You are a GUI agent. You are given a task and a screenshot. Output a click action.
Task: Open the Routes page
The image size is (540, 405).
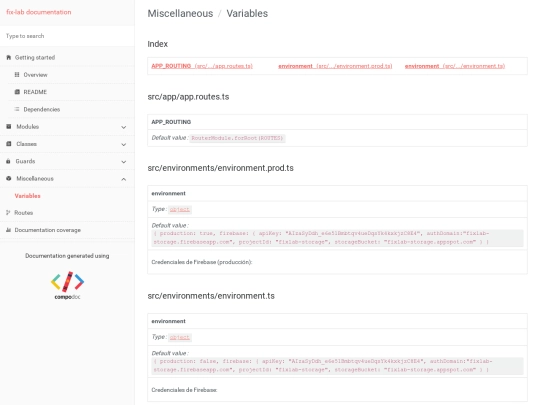pos(23,213)
